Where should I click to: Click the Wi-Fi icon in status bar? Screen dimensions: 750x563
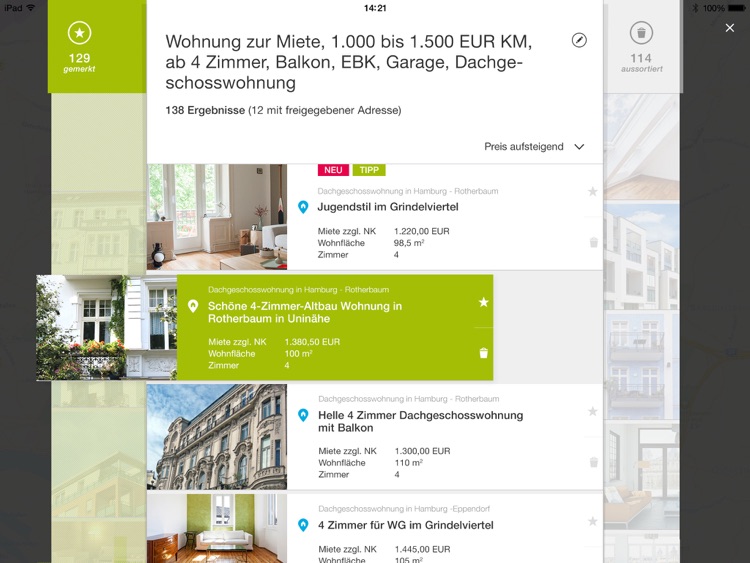coord(31,8)
